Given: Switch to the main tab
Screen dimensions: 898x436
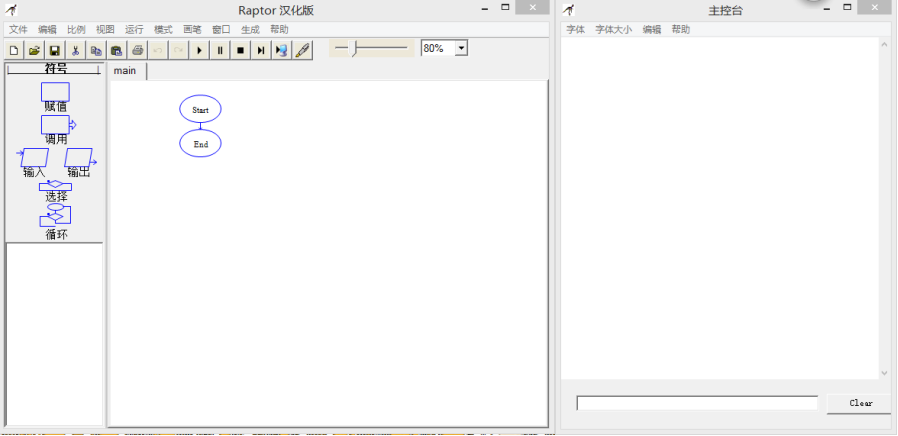Looking at the screenshot, I should click(125, 70).
